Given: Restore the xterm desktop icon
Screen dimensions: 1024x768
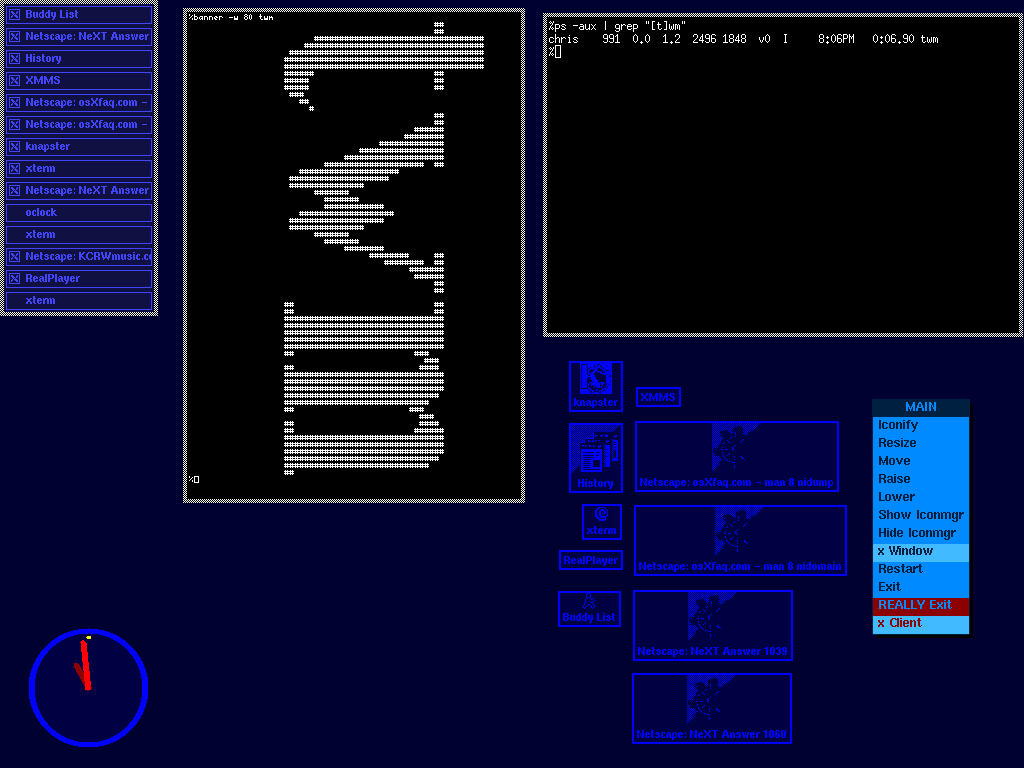Looking at the screenshot, I should (x=601, y=522).
